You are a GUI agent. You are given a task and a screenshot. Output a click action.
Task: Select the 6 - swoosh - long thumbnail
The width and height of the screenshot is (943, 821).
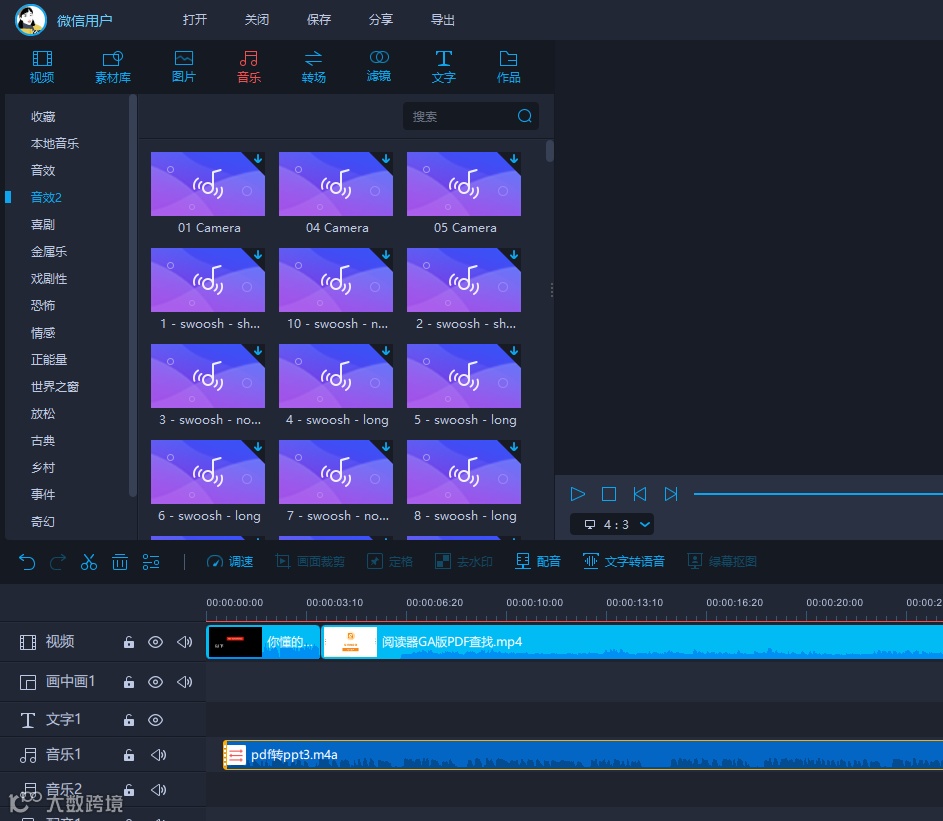pyautogui.click(x=208, y=472)
